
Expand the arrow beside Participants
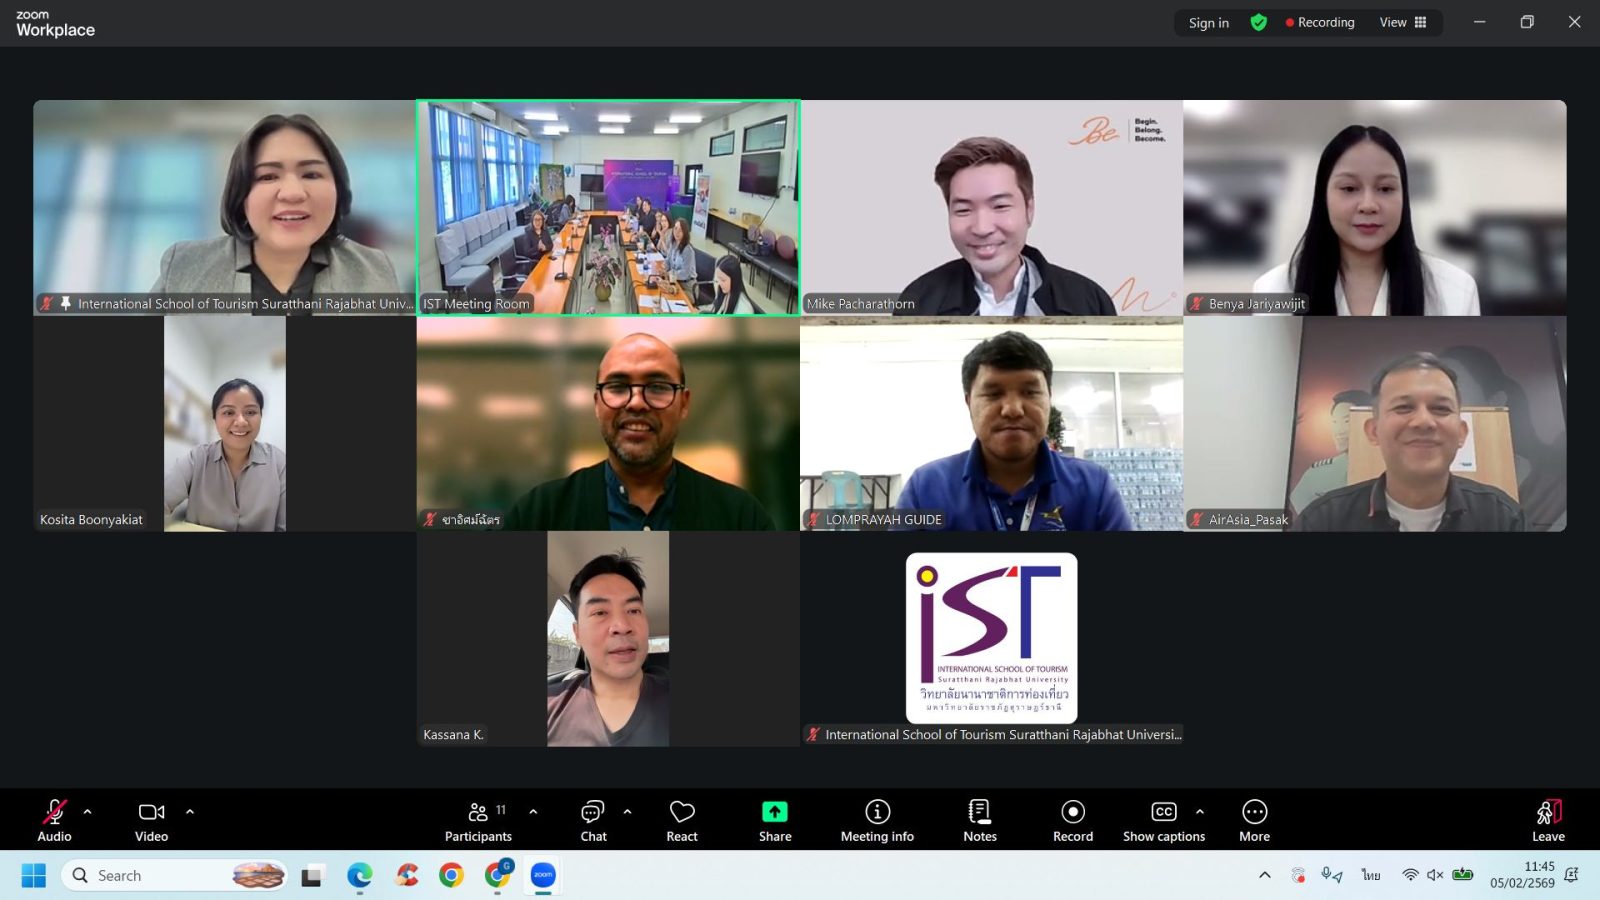[533, 811]
